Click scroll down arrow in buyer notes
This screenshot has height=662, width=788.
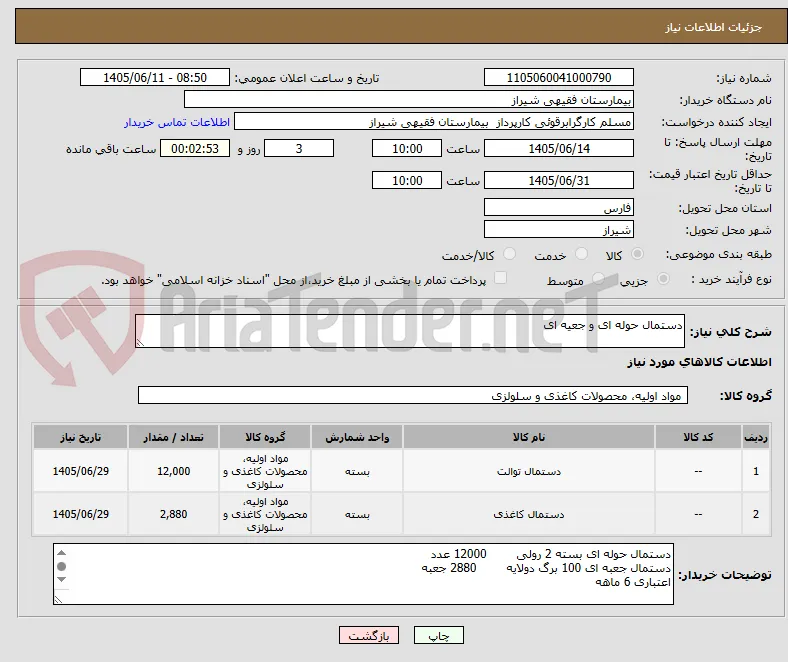[61, 580]
